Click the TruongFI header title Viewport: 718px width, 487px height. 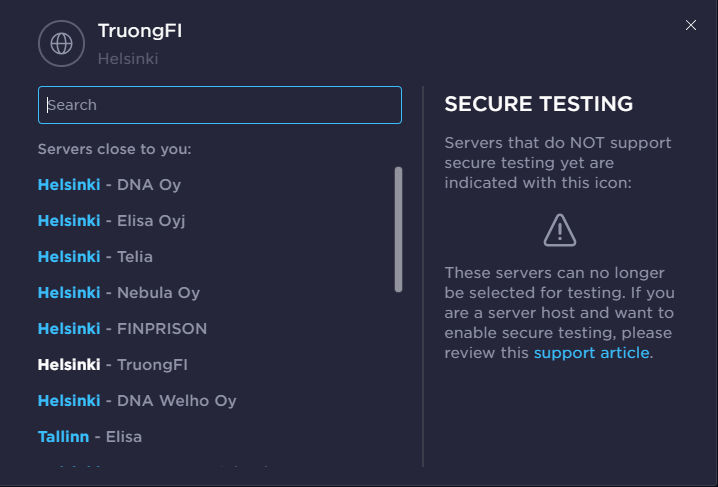140,31
